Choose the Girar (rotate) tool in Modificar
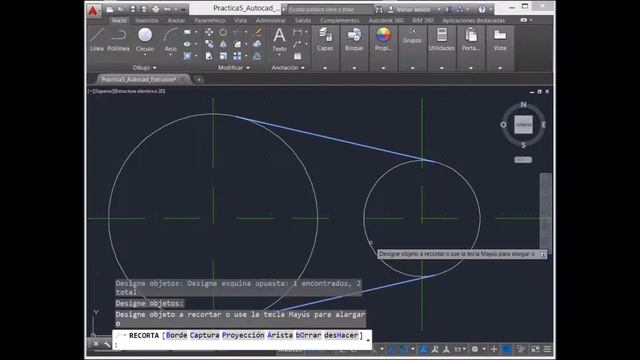Image resolution: width=640 pixels, height=360 pixels. point(223,32)
